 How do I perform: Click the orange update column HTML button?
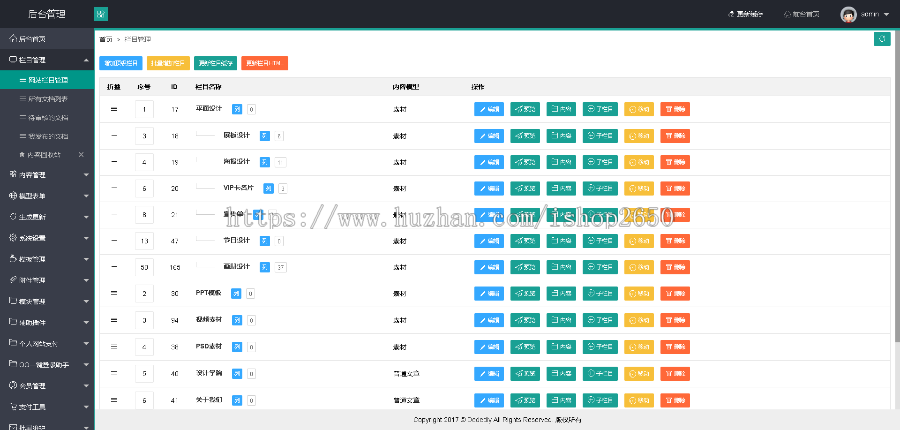(264, 63)
